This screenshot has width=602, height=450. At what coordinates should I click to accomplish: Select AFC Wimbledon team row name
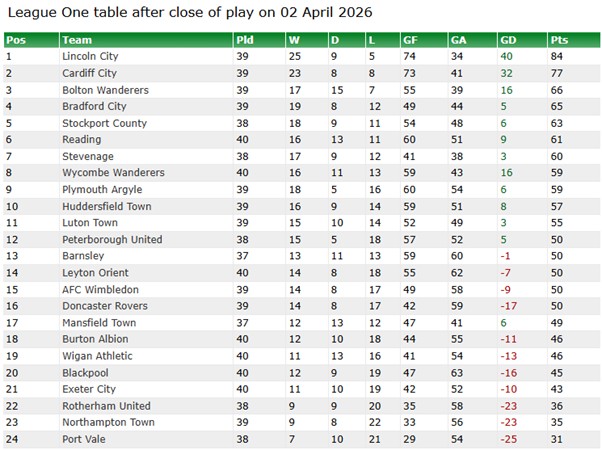(x=100, y=289)
